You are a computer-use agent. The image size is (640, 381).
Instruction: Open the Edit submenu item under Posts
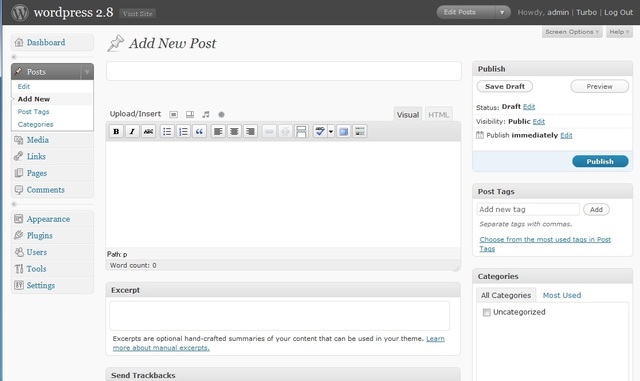(24, 87)
